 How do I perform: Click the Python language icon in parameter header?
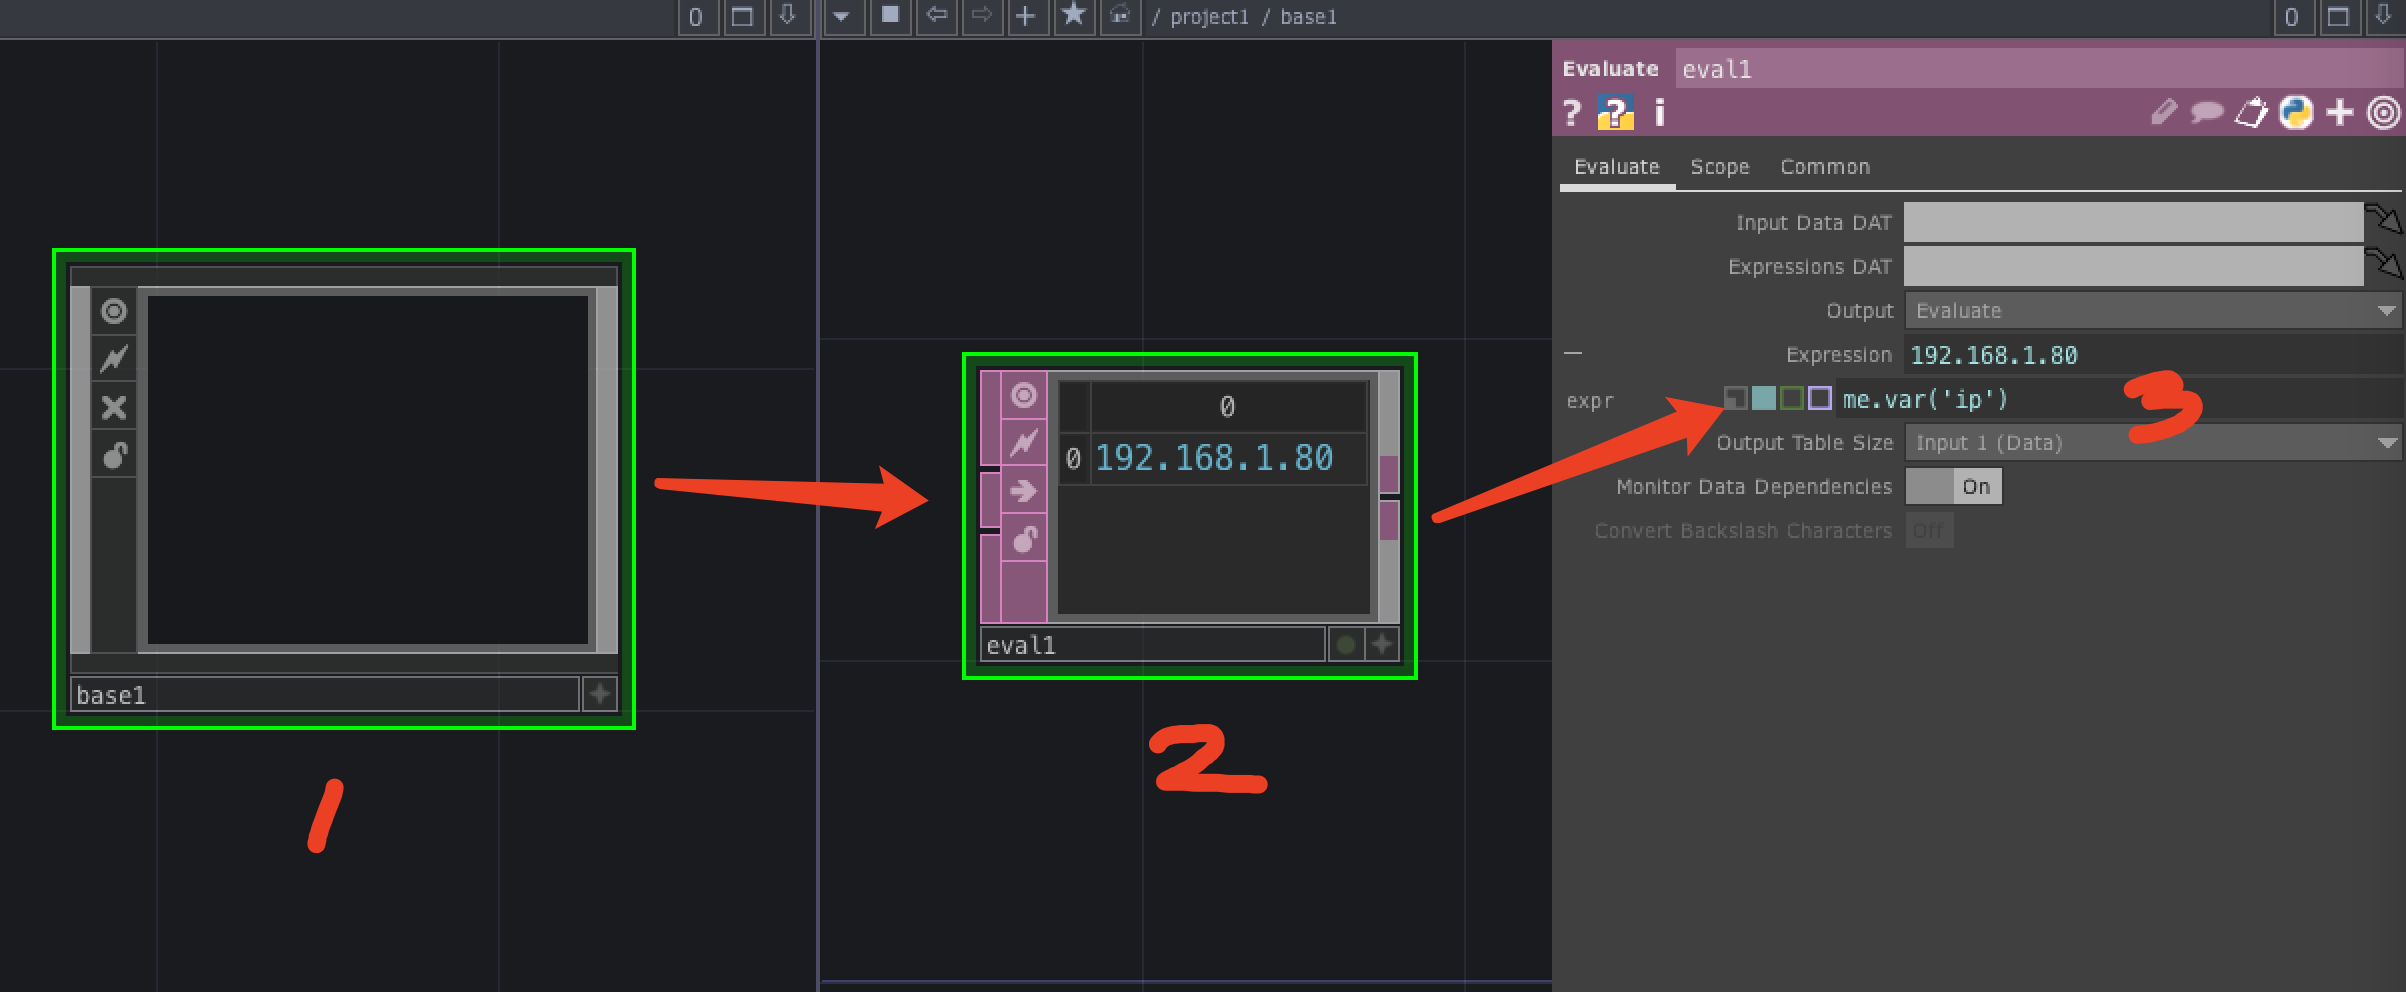coord(2295,113)
